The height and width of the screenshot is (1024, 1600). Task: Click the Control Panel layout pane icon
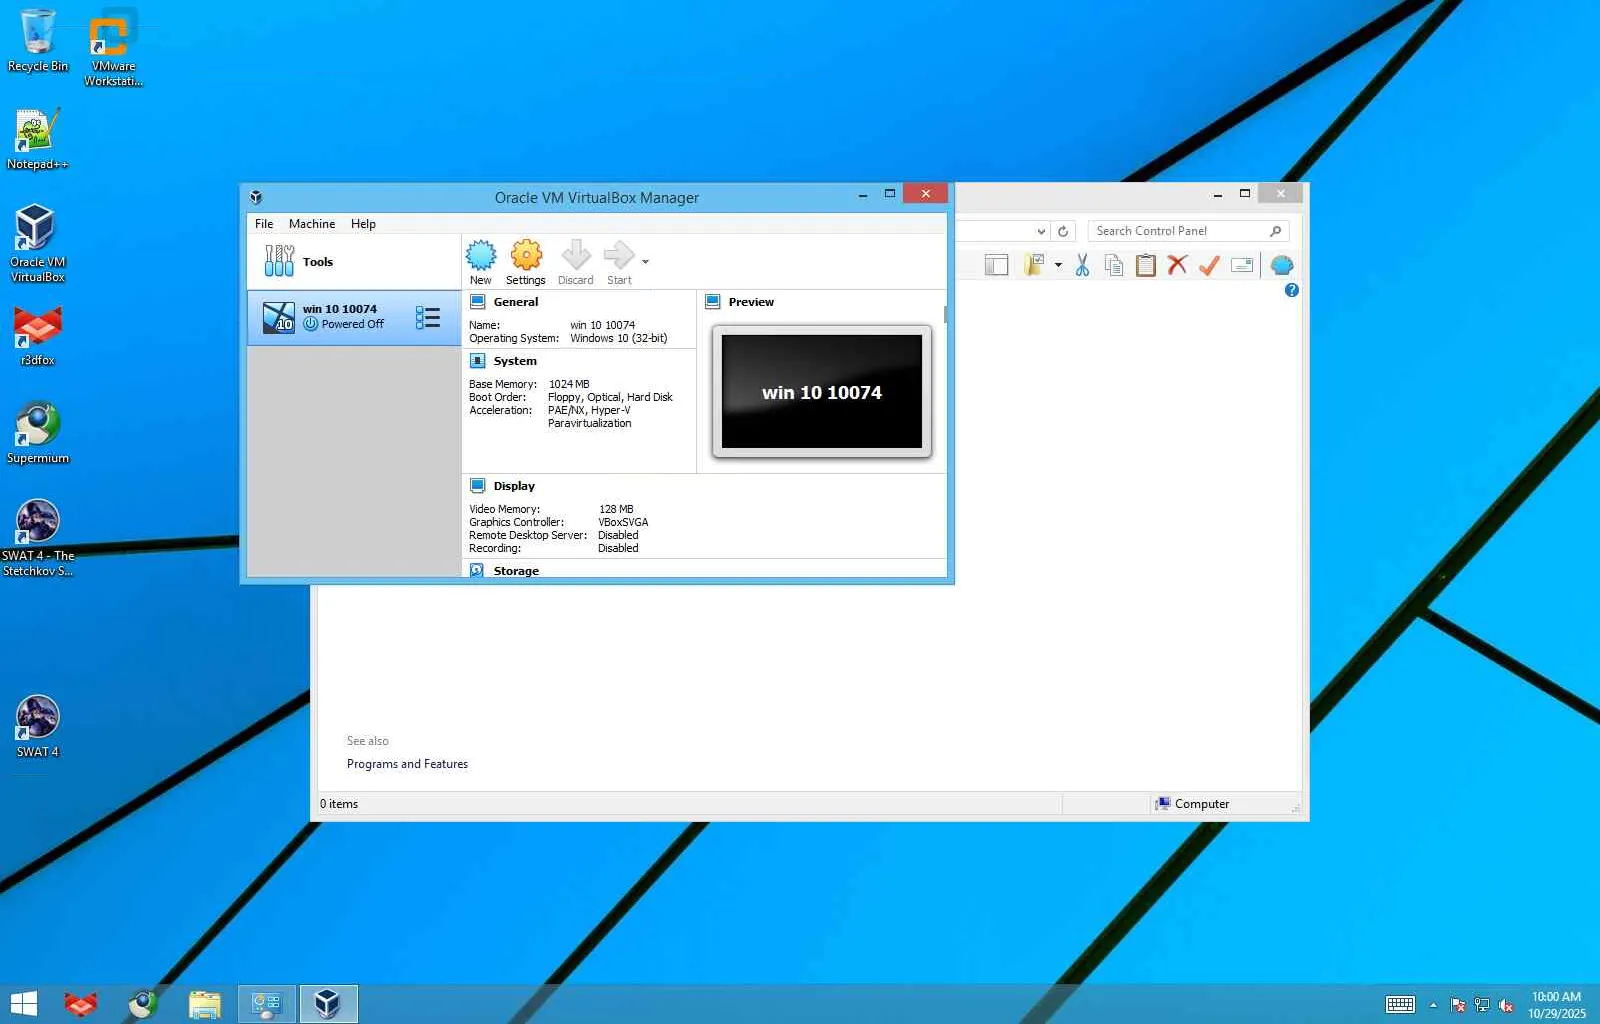(x=996, y=265)
